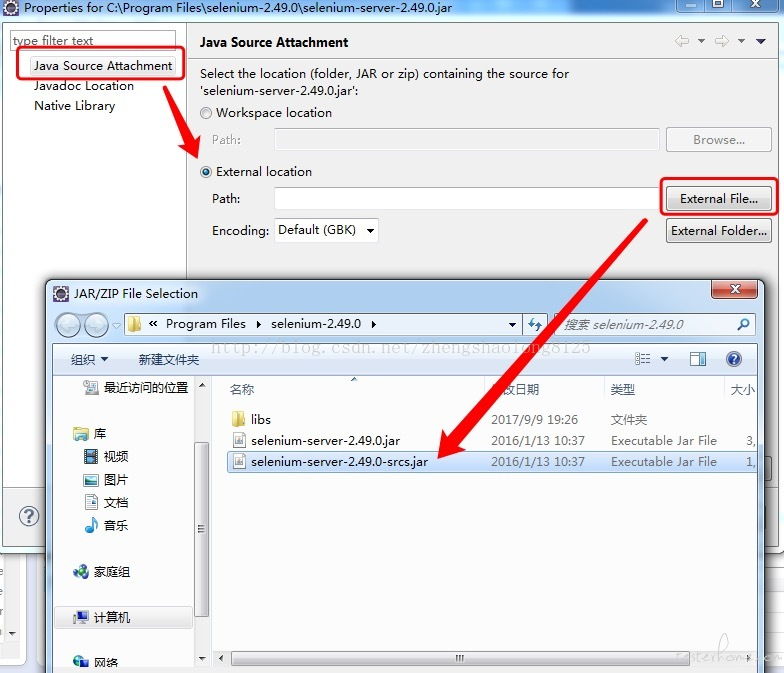784x673 pixels.
Task: Click scroll-down arrow of navigation pane
Action: tap(202, 658)
